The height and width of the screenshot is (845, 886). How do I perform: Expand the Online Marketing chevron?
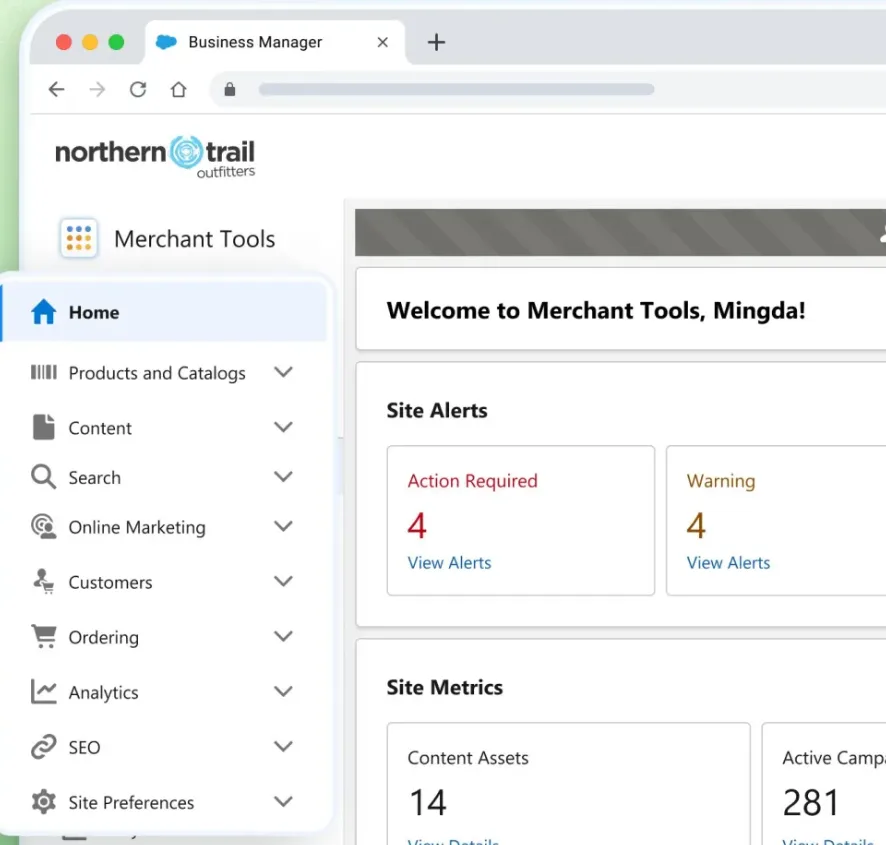click(x=284, y=526)
